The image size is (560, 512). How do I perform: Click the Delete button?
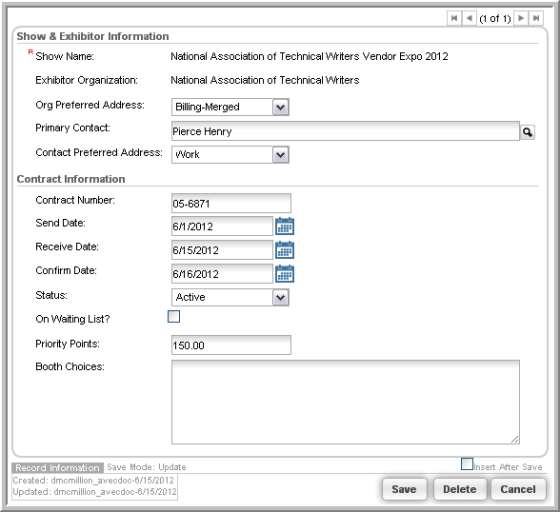[460, 489]
